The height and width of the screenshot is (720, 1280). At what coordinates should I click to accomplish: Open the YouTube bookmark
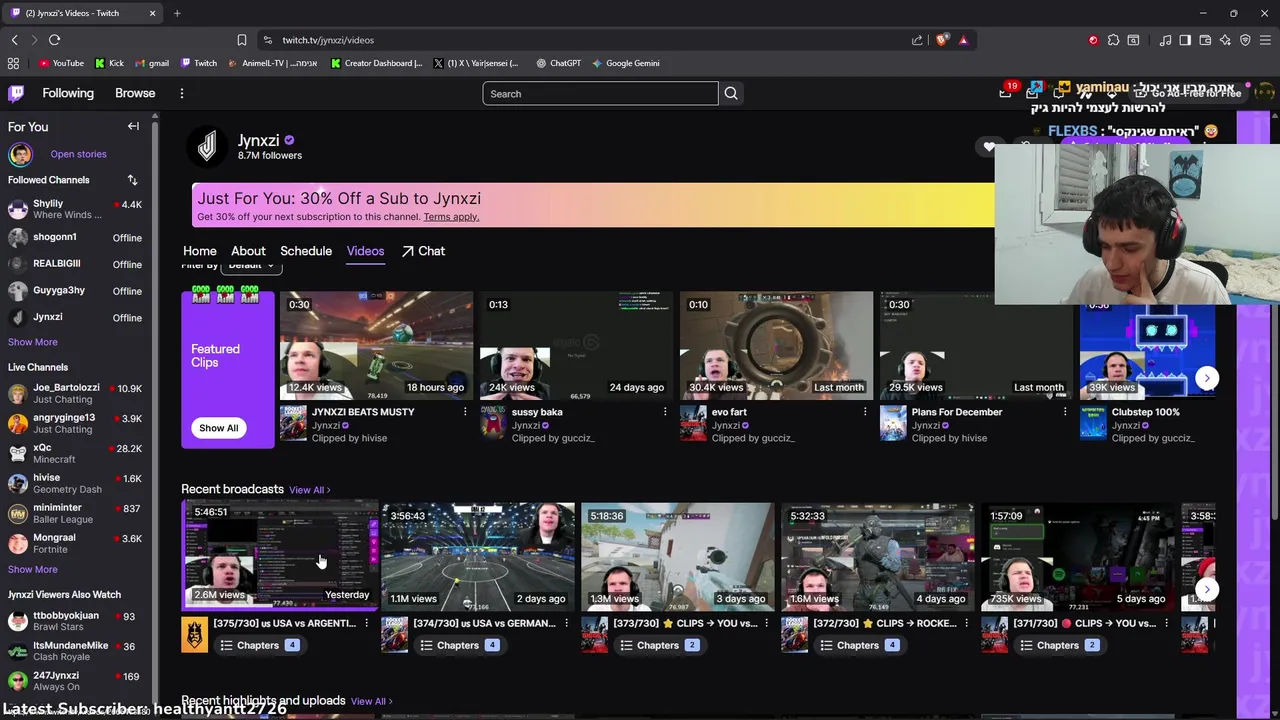61,63
